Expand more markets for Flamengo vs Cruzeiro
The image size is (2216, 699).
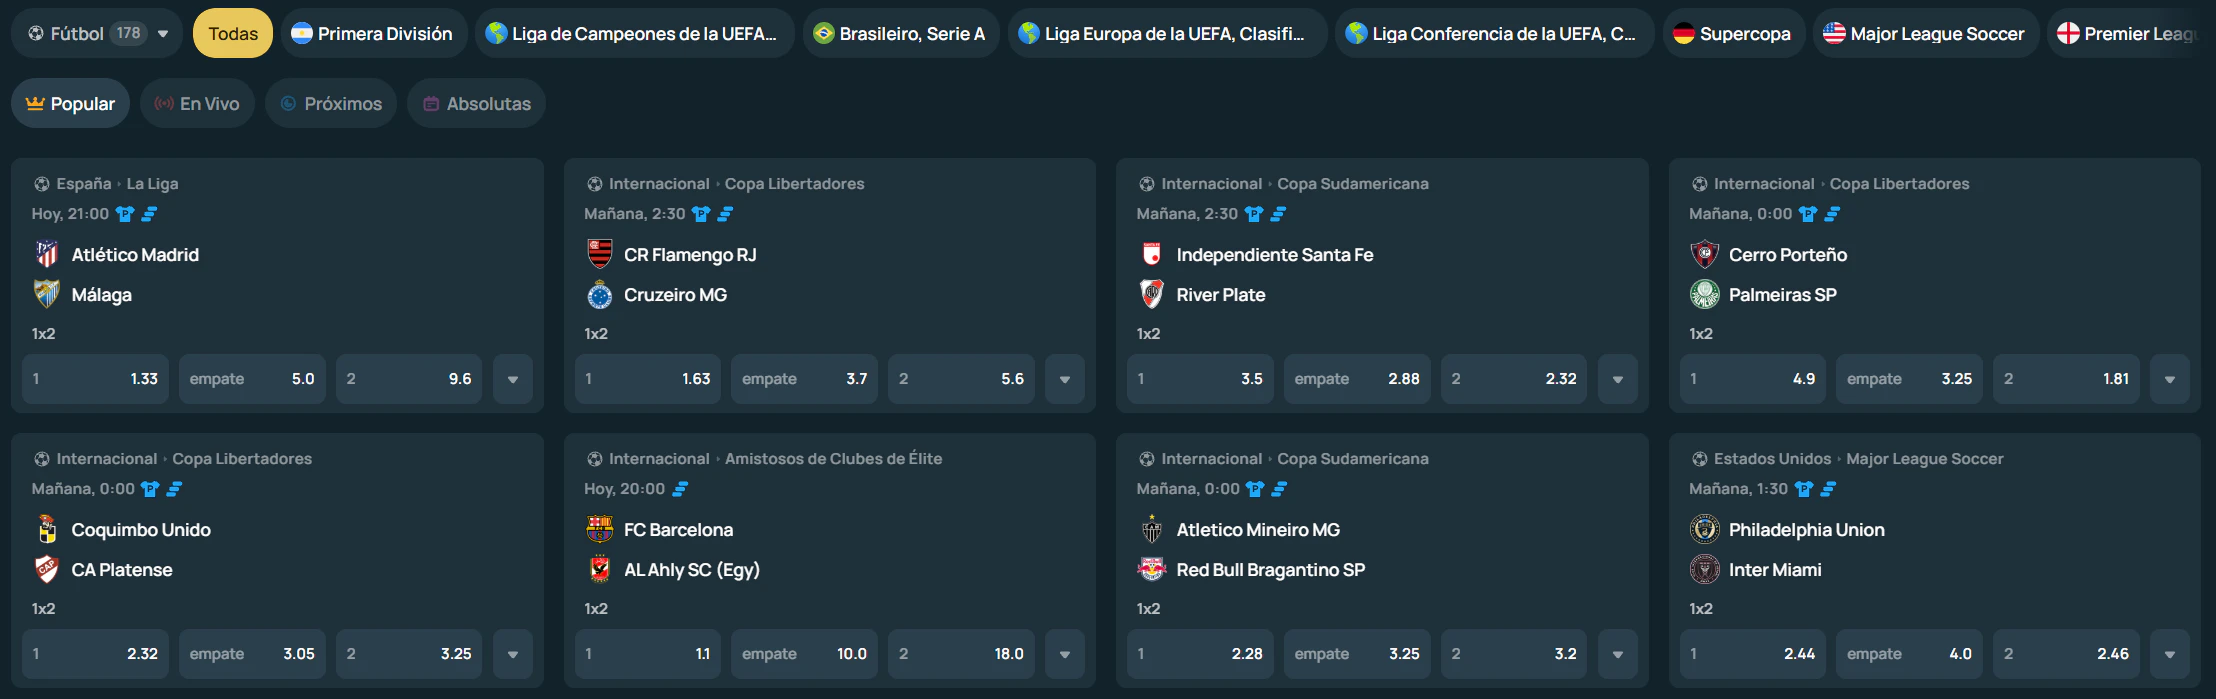coord(1065,379)
